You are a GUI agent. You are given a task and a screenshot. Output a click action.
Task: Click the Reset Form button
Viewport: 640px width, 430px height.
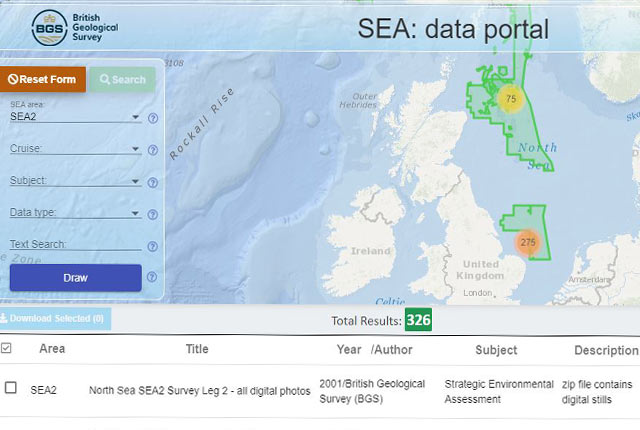42,79
